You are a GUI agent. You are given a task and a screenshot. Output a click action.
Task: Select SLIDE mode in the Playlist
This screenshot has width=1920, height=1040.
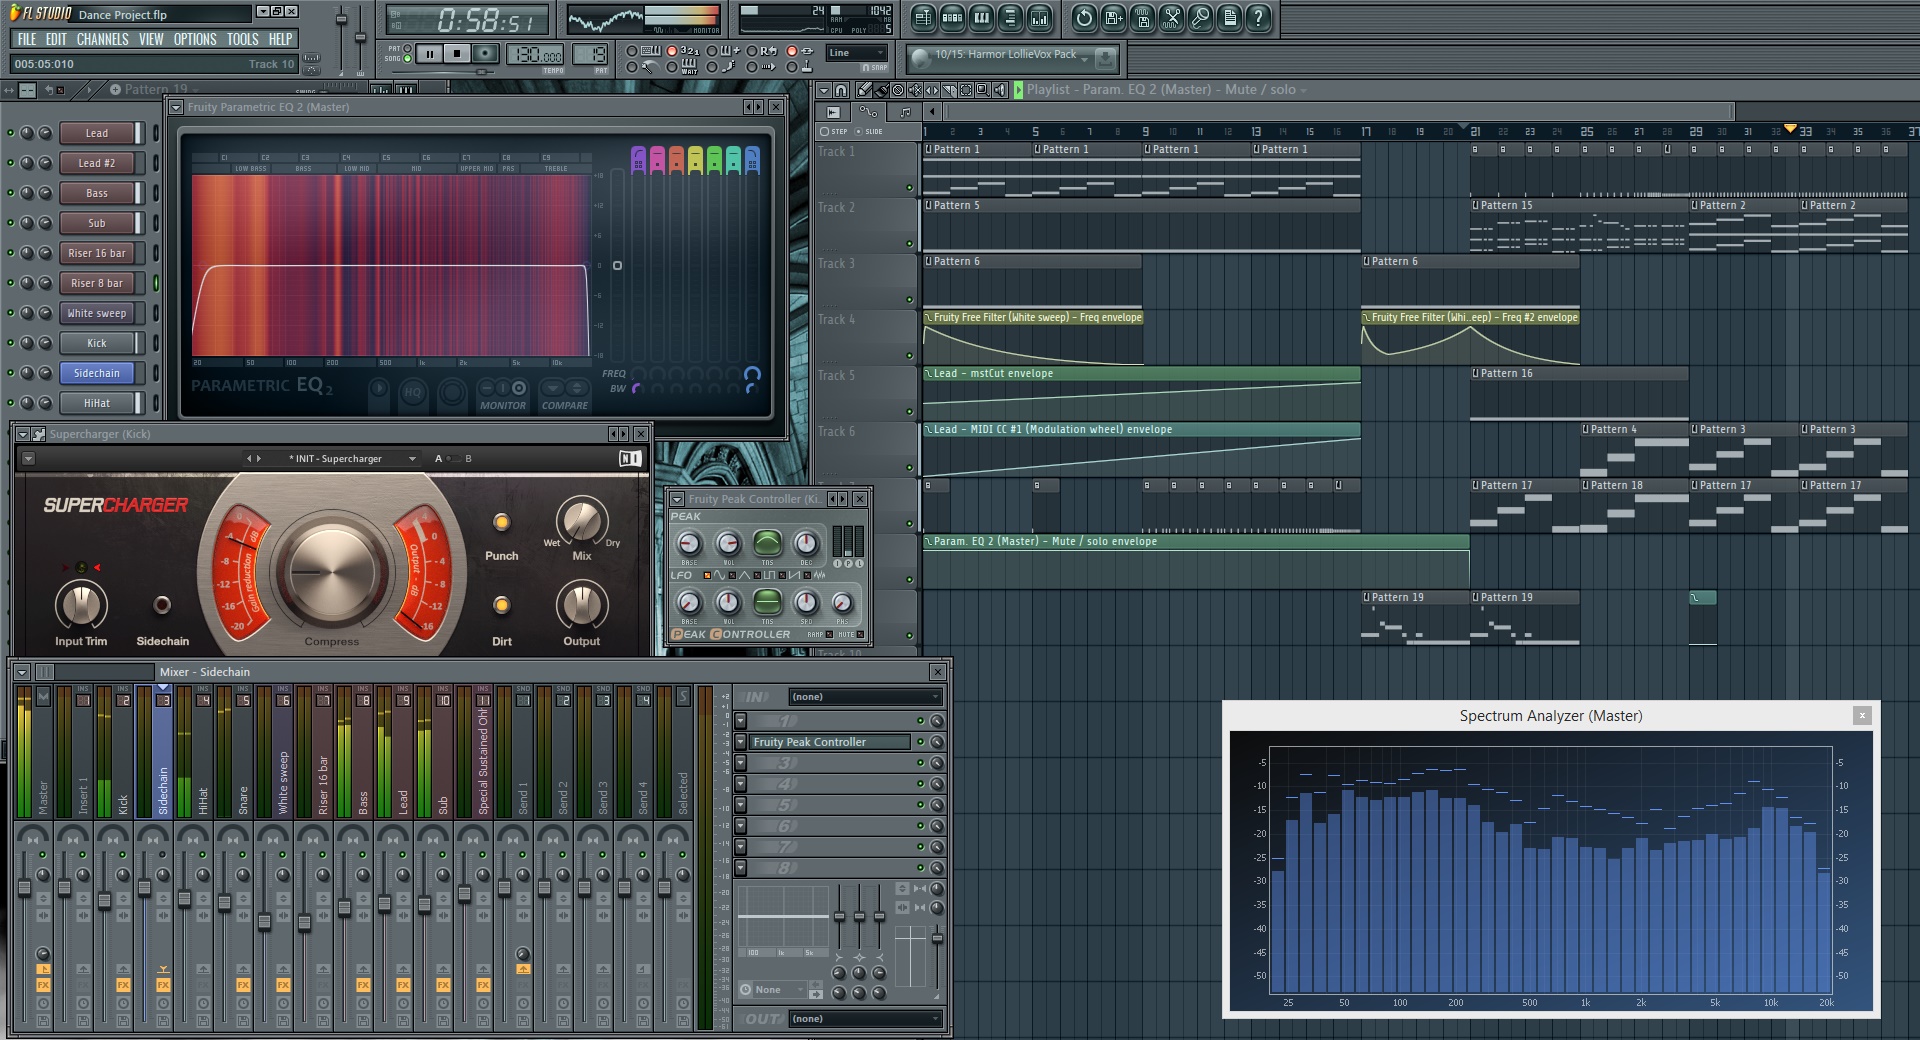[868, 131]
